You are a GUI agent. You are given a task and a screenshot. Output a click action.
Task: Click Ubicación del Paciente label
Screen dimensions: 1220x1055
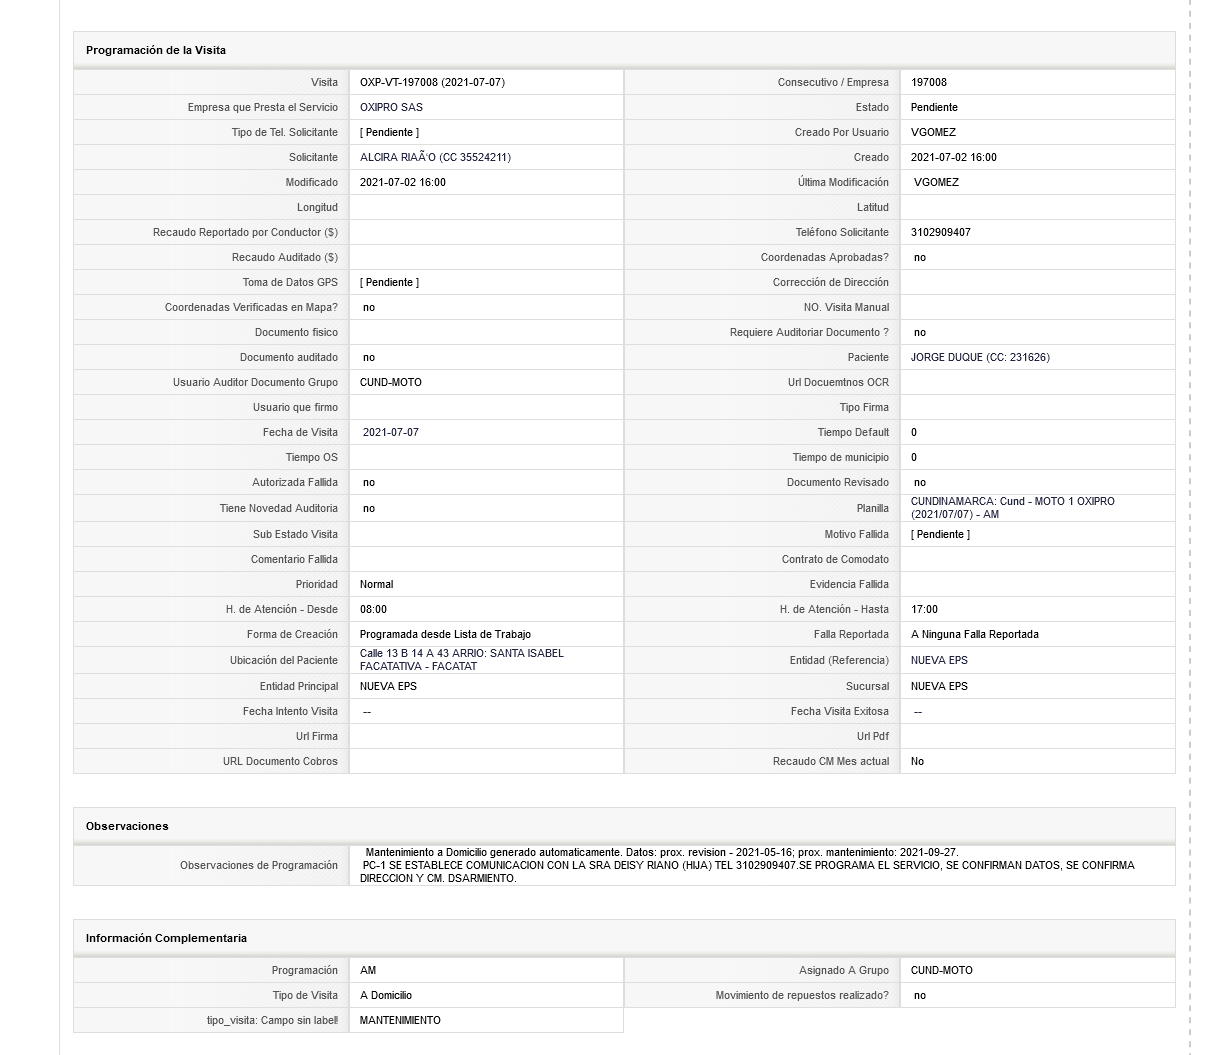coord(284,660)
